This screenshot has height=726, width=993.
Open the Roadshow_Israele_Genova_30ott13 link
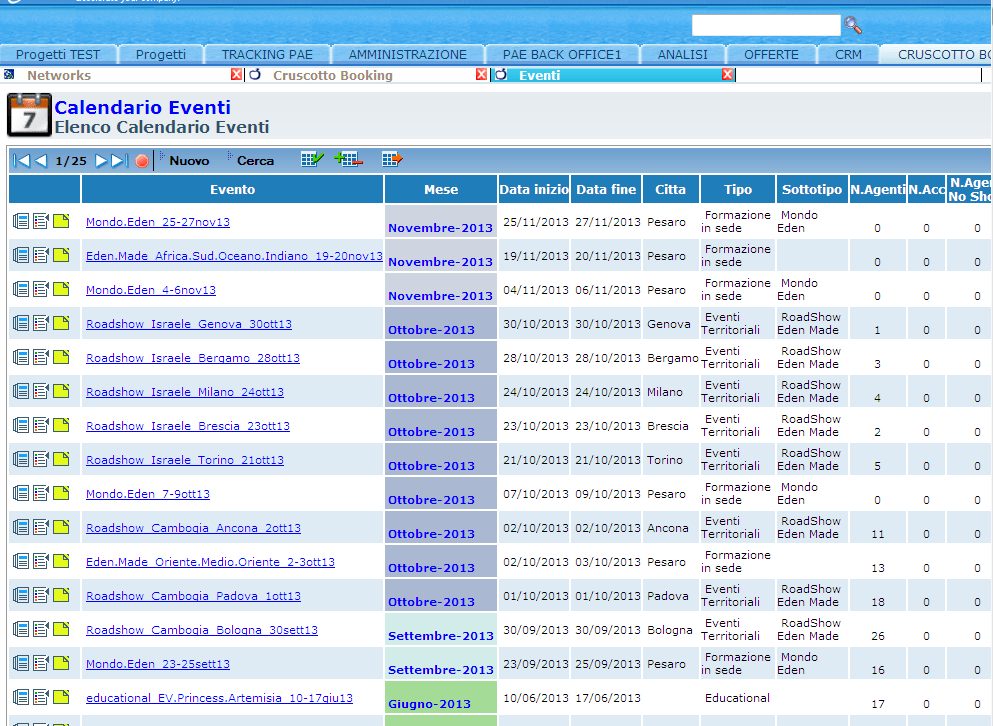(x=189, y=324)
